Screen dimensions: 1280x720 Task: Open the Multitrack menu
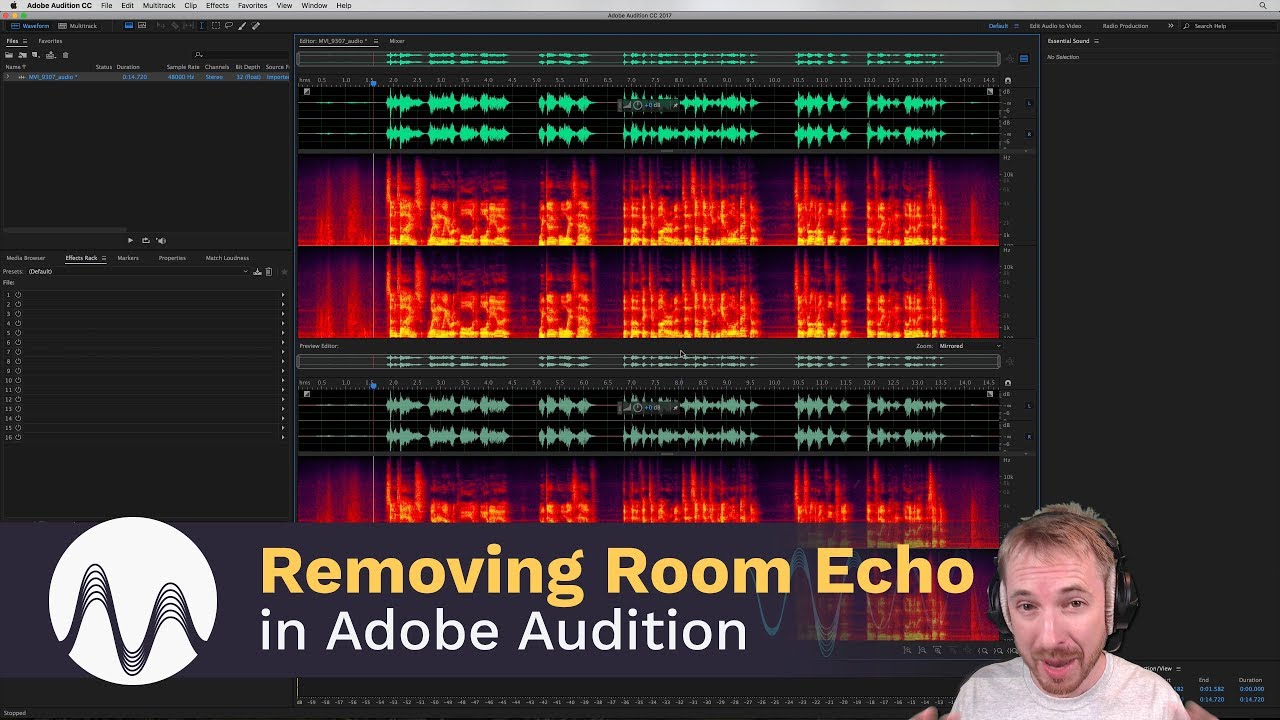[x=159, y=6]
